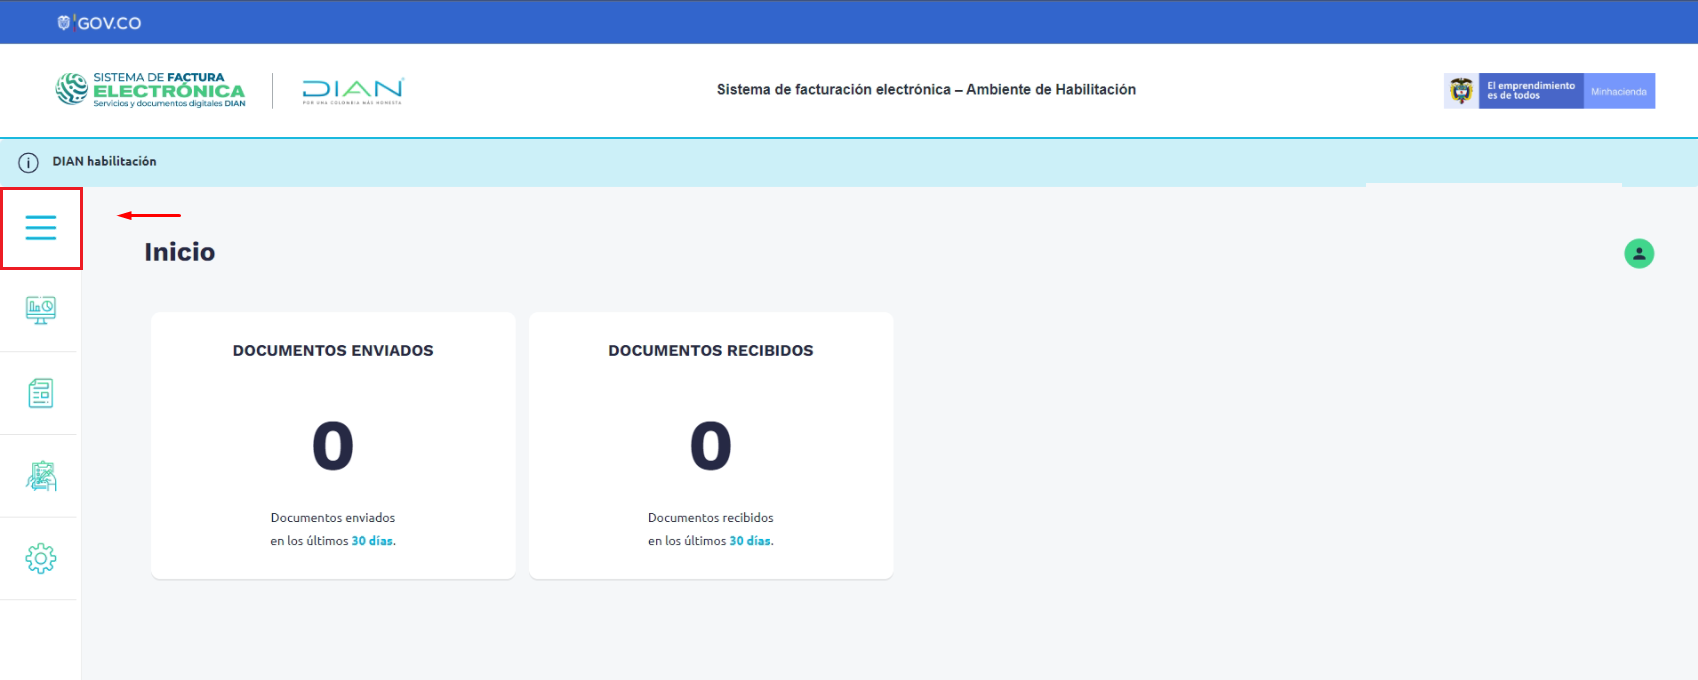Image resolution: width=1698 pixels, height=680 pixels.
Task: Click the Colombian coat of arms emblem
Action: (x=1461, y=91)
